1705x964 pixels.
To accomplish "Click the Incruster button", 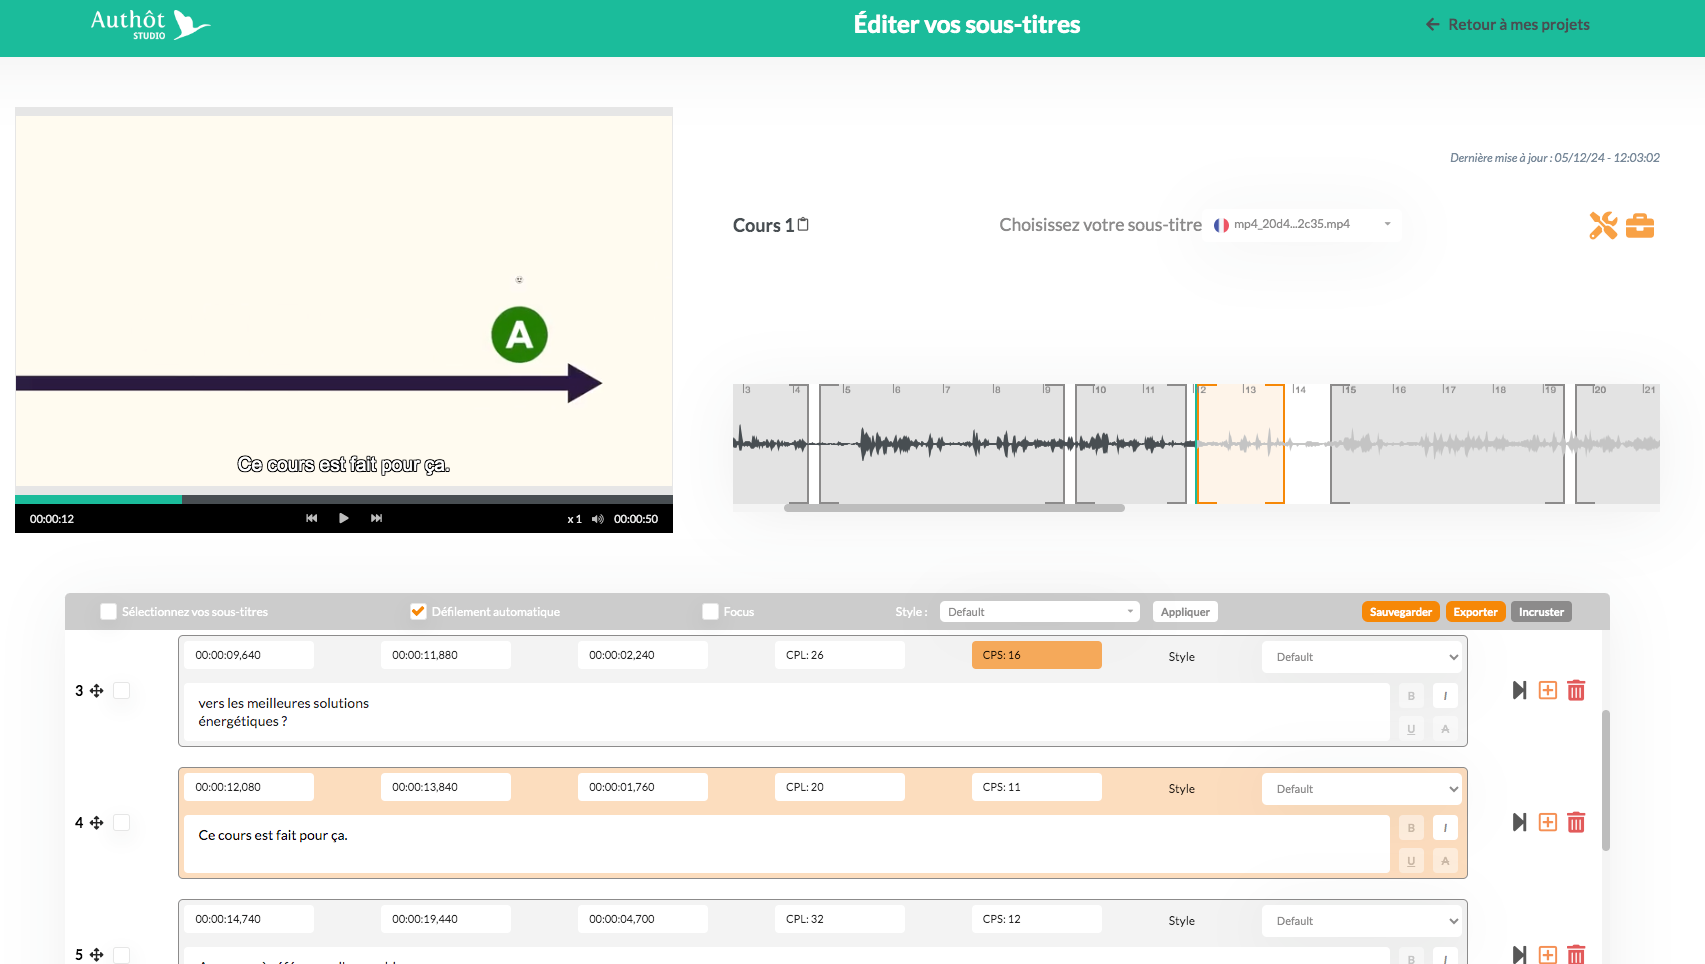I will tap(1541, 612).
